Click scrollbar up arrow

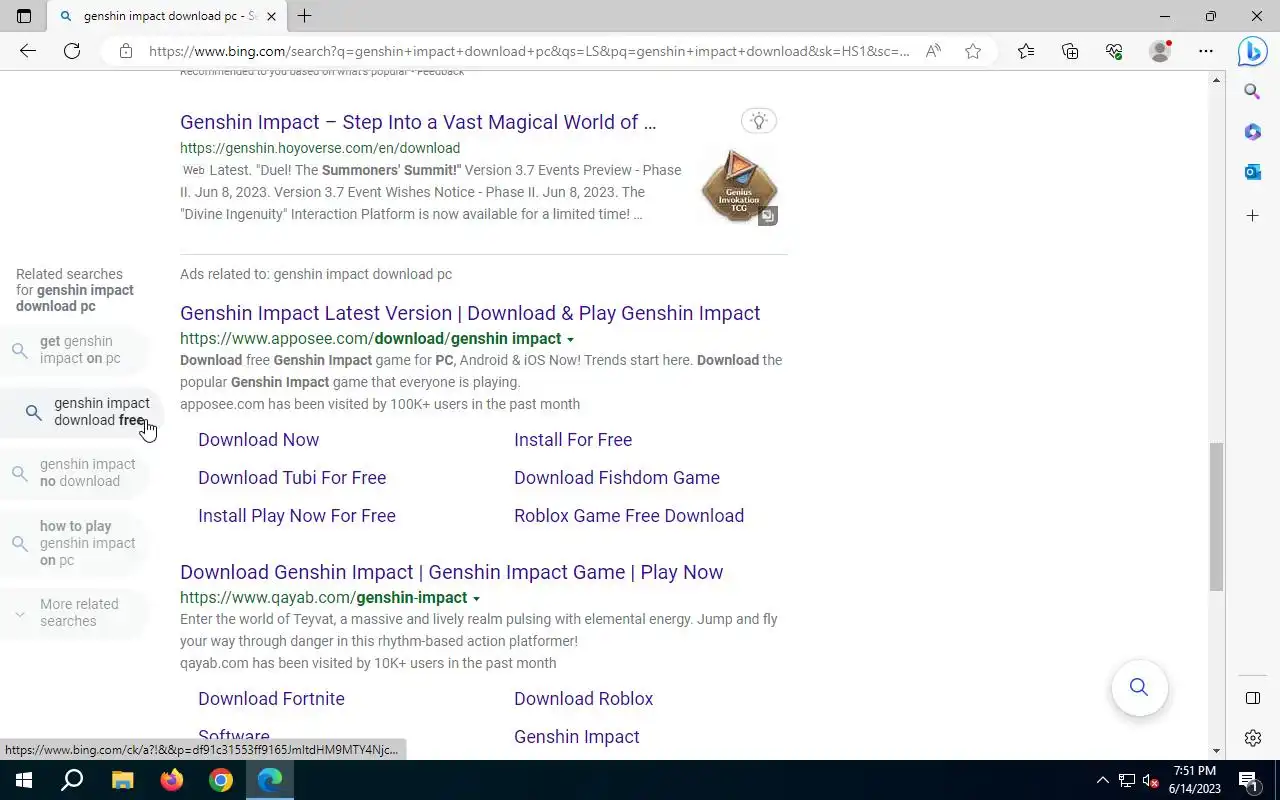[x=1216, y=79]
